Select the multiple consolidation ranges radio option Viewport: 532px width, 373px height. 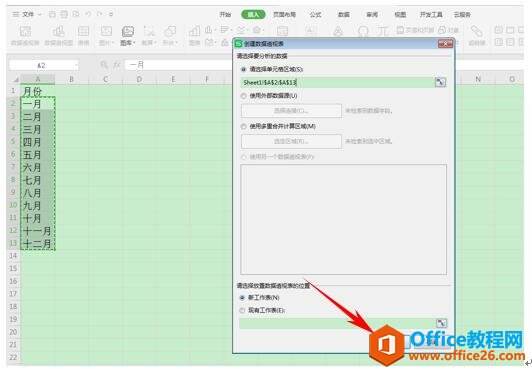tap(243, 127)
